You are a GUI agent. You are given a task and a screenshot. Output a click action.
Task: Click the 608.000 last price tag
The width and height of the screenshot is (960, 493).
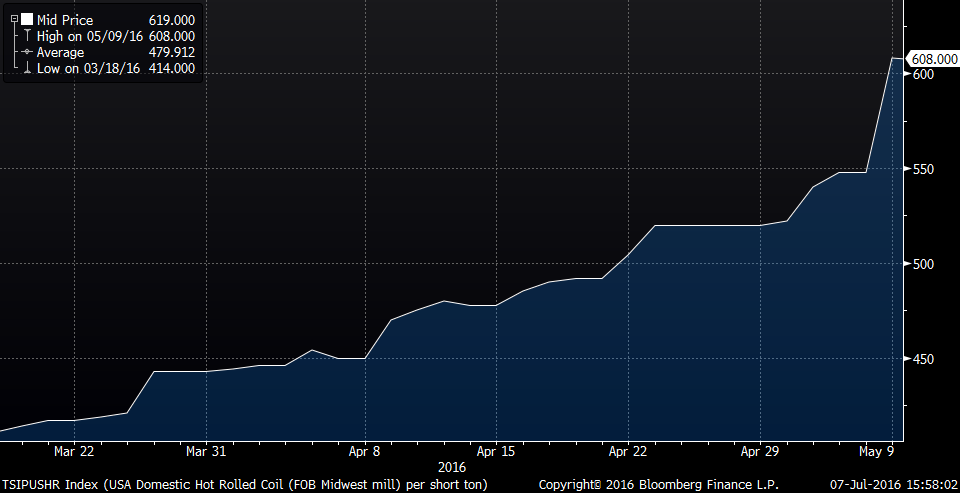point(931,59)
